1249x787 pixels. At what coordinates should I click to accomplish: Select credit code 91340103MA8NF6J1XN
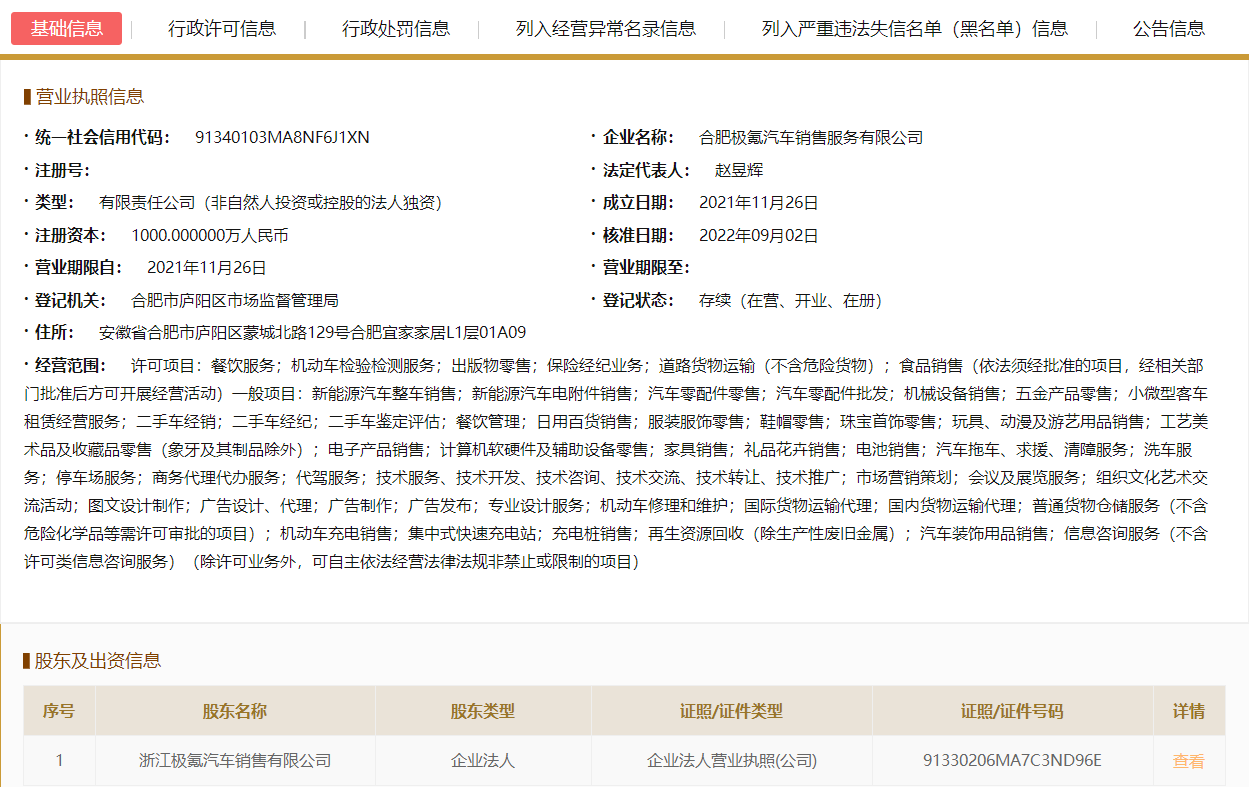pos(282,138)
